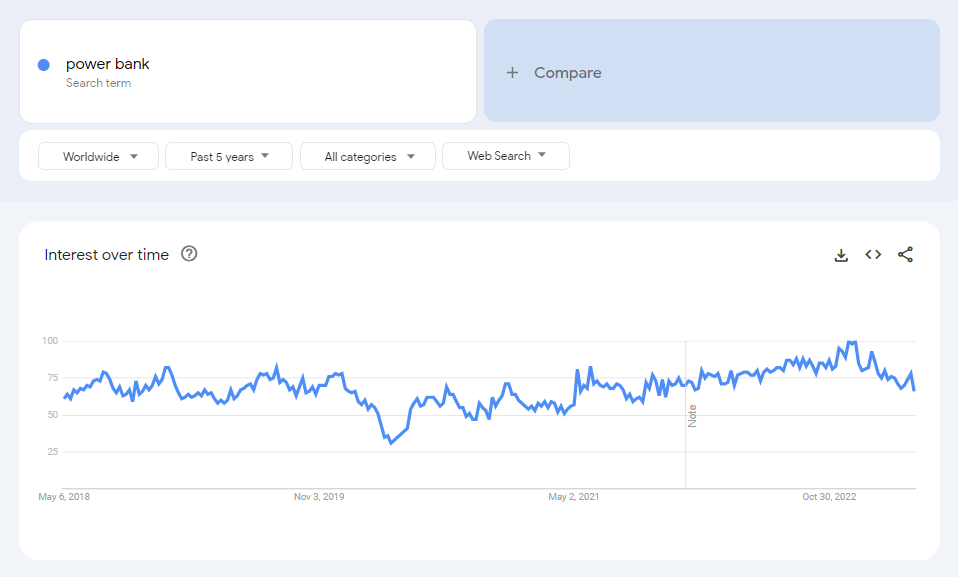Expand the Worldwide region dropdown
This screenshot has width=958, height=577.
pos(98,156)
